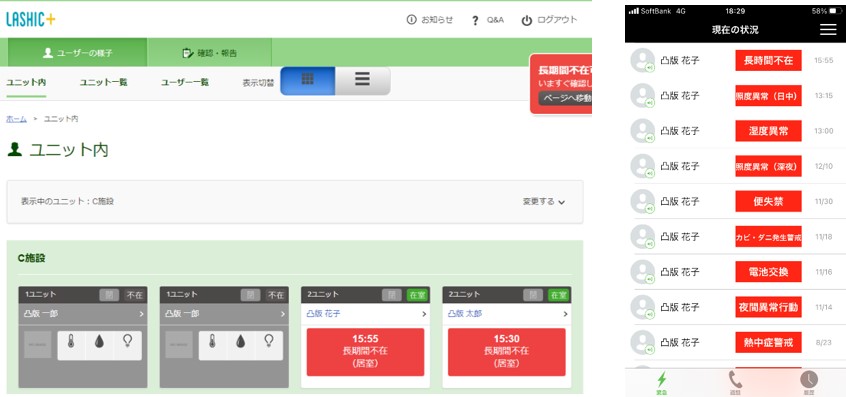This screenshot has width=846, height=397.
Task: Open the 長時間不在 alert on phone
Action: coord(768,60)
